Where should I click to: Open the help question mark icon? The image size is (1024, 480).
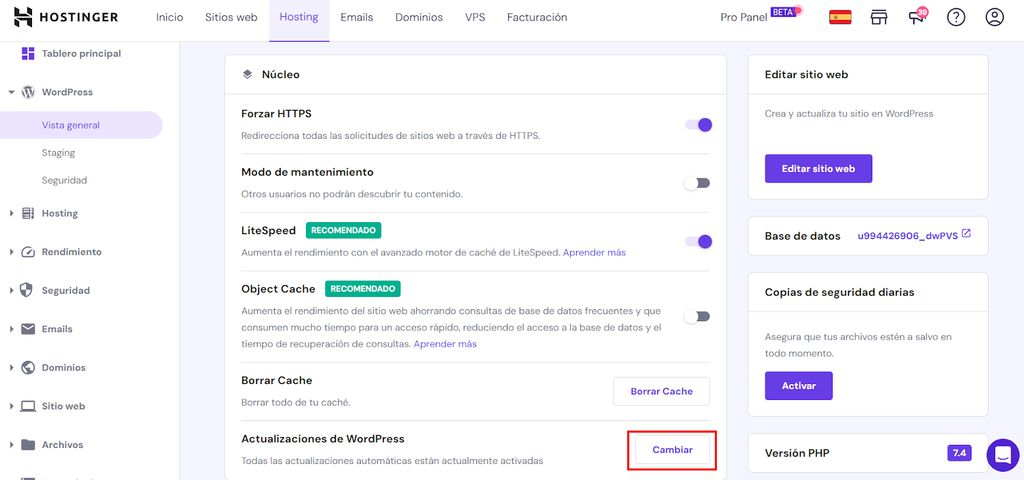pos(956,18)
